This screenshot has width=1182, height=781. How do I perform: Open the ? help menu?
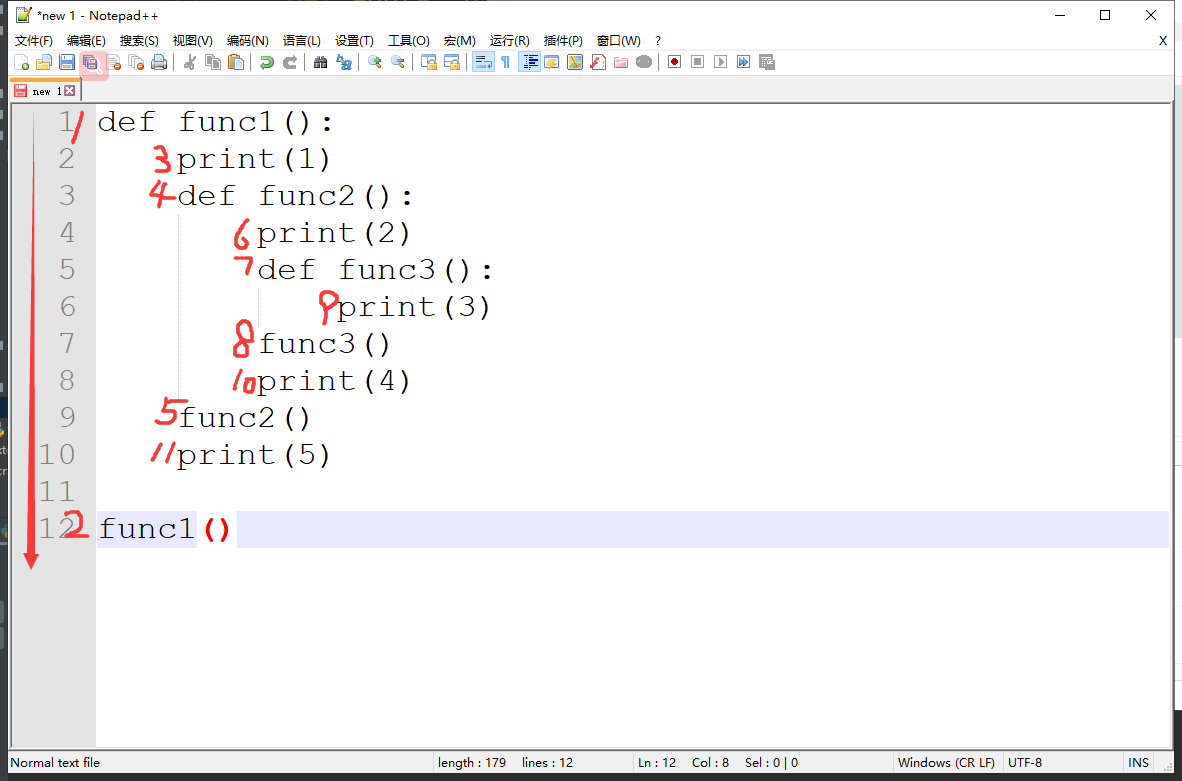click(658, 41)
